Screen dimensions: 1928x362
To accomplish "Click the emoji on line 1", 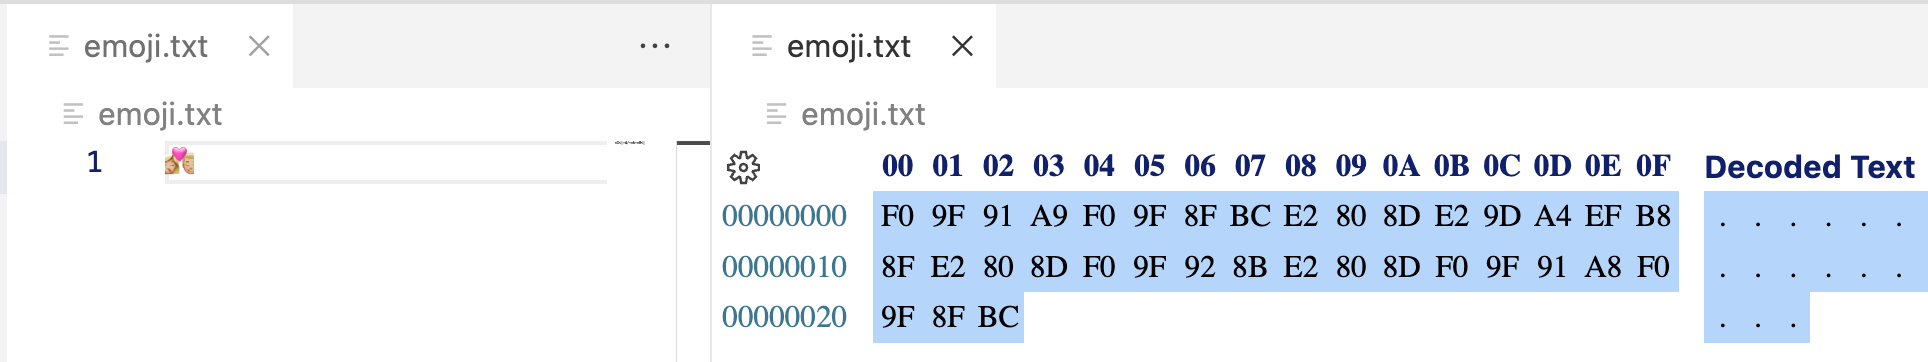I will (x=180, y=161).
